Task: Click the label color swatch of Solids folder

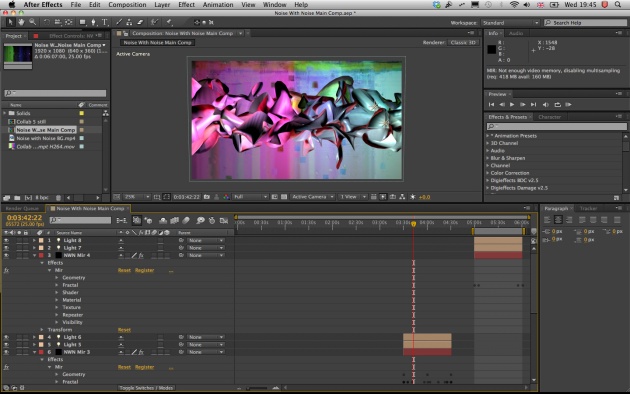Action: pyautogui.click(x=82, y=113)
